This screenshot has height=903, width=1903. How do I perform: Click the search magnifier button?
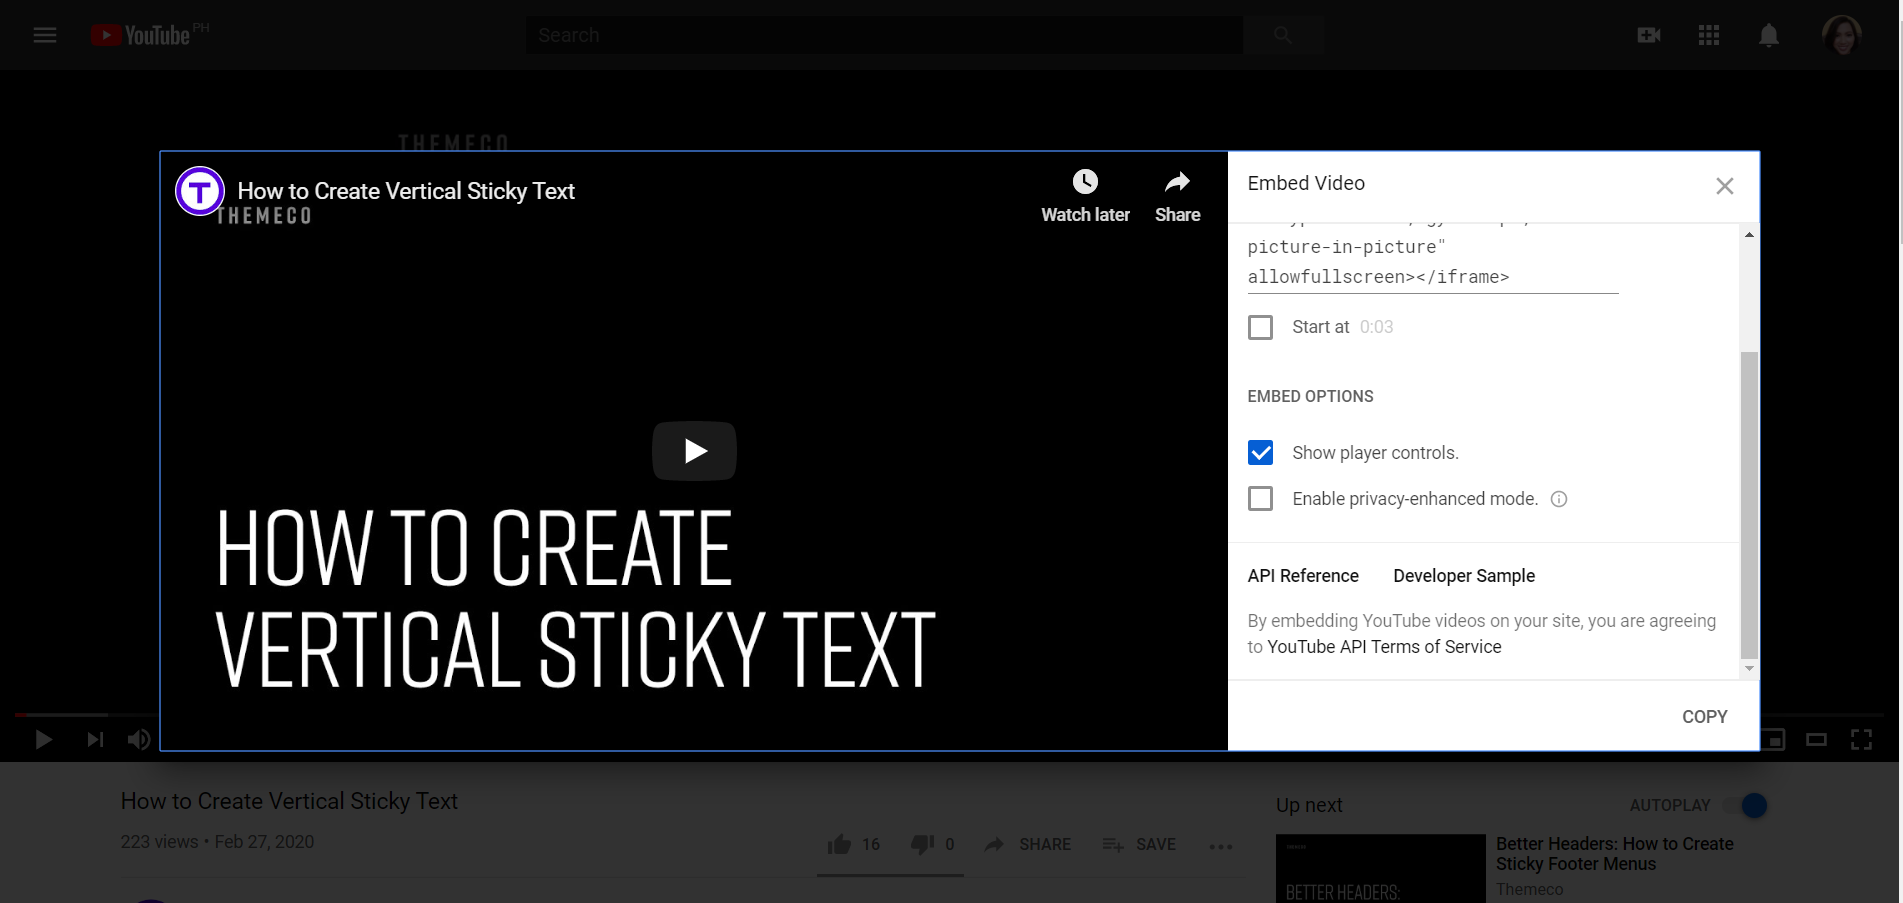tap(1283, 35)
